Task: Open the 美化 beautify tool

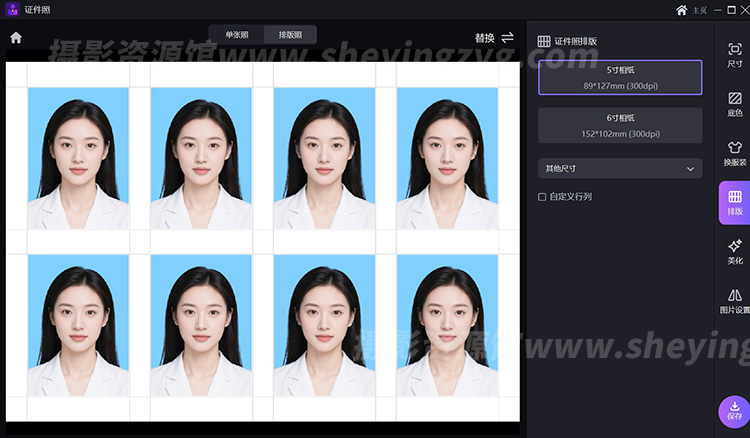Action: pyautogui.click(x=734, y=251)
